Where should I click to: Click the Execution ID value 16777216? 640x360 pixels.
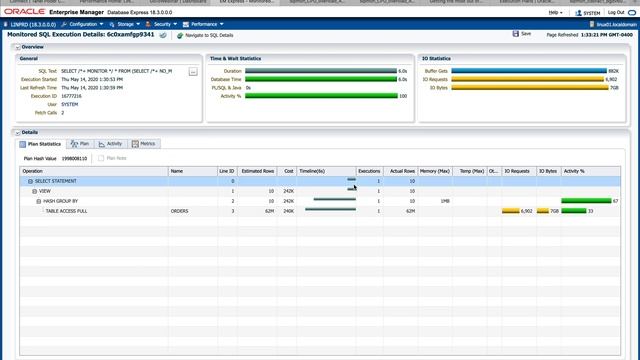coord(71,96)
